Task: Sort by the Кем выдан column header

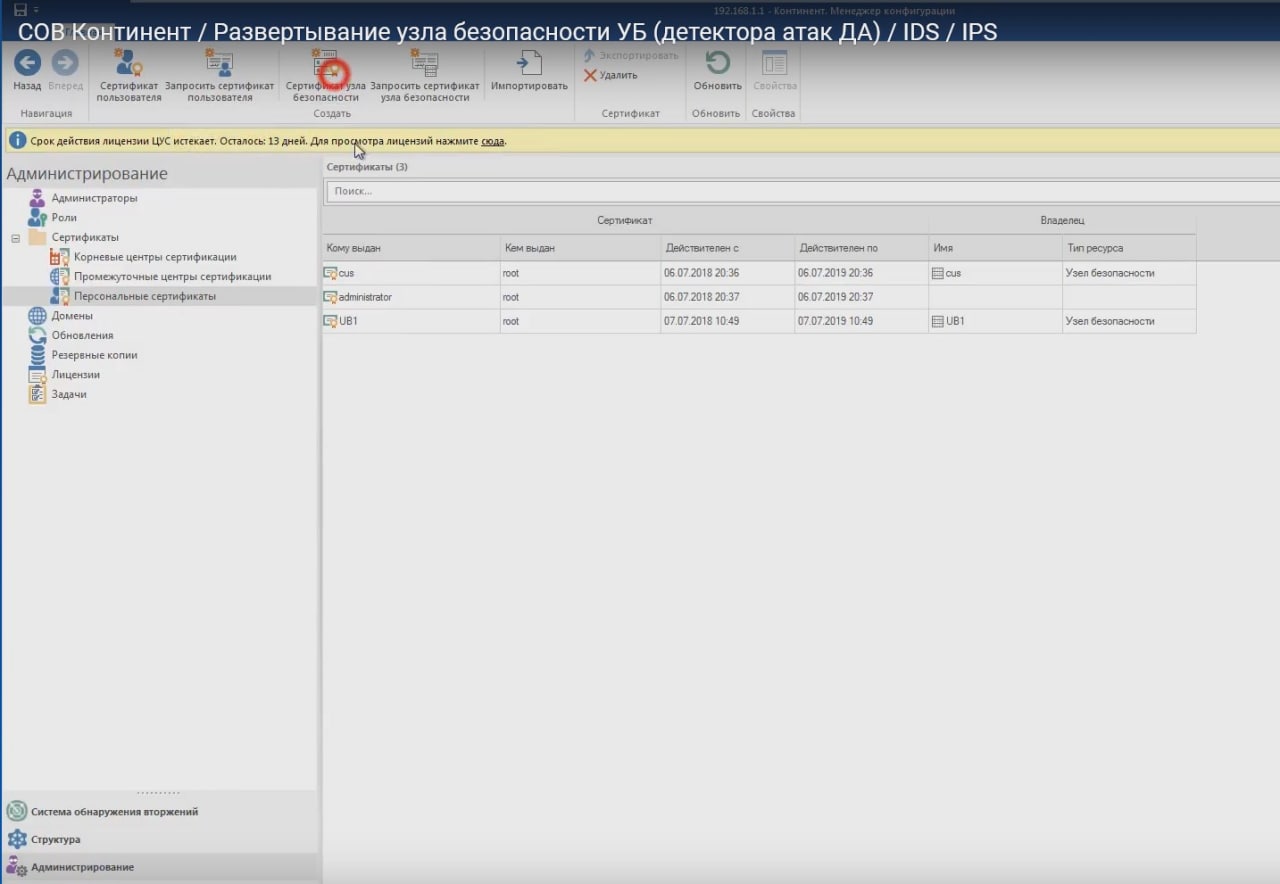Action: (579, 248)
